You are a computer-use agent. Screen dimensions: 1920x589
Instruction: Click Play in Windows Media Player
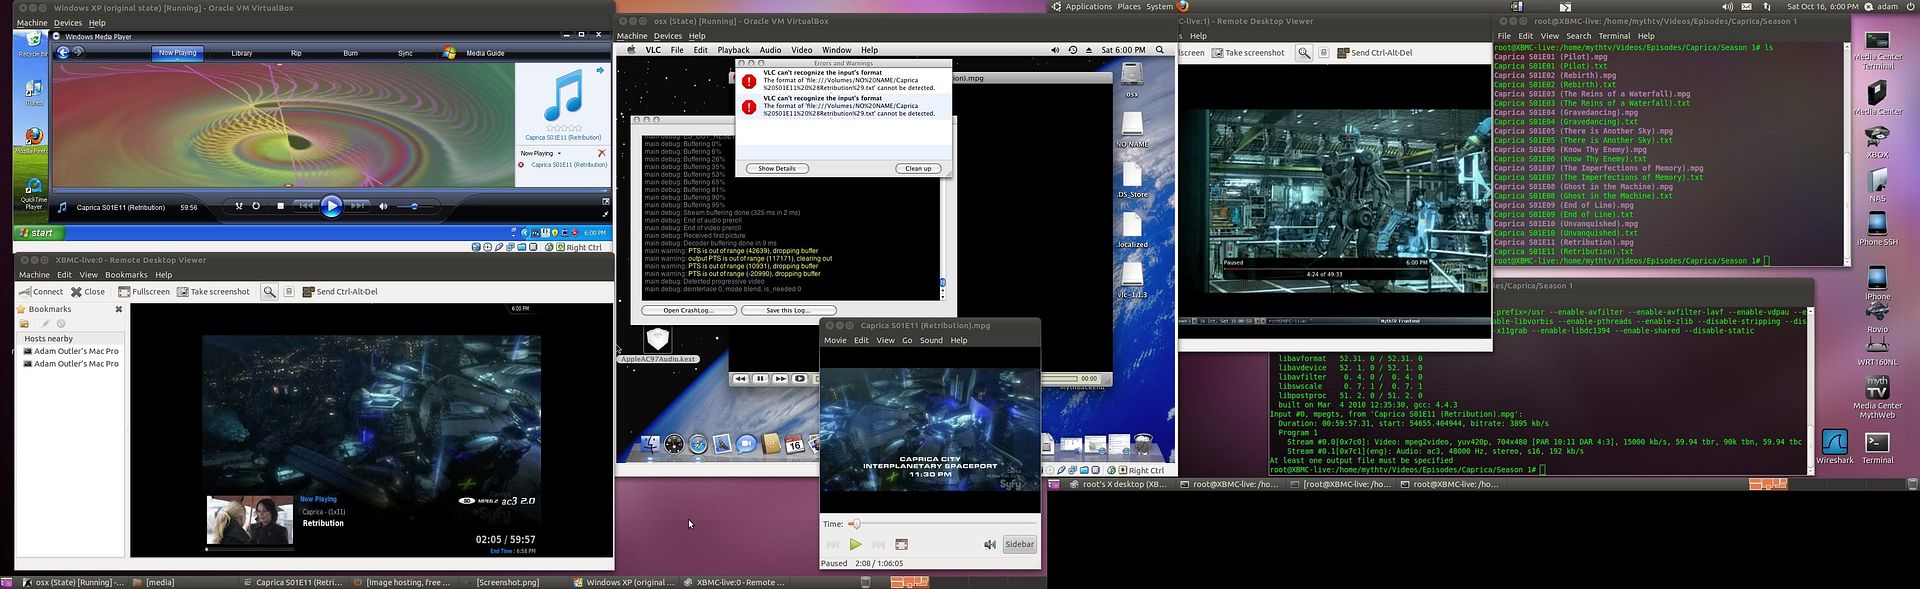pyautogui.click(x=331, y=207)
